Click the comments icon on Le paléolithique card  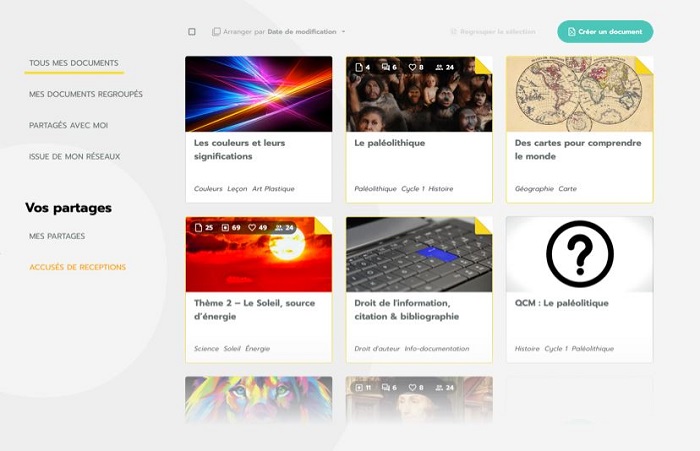(x=386, y=67)
